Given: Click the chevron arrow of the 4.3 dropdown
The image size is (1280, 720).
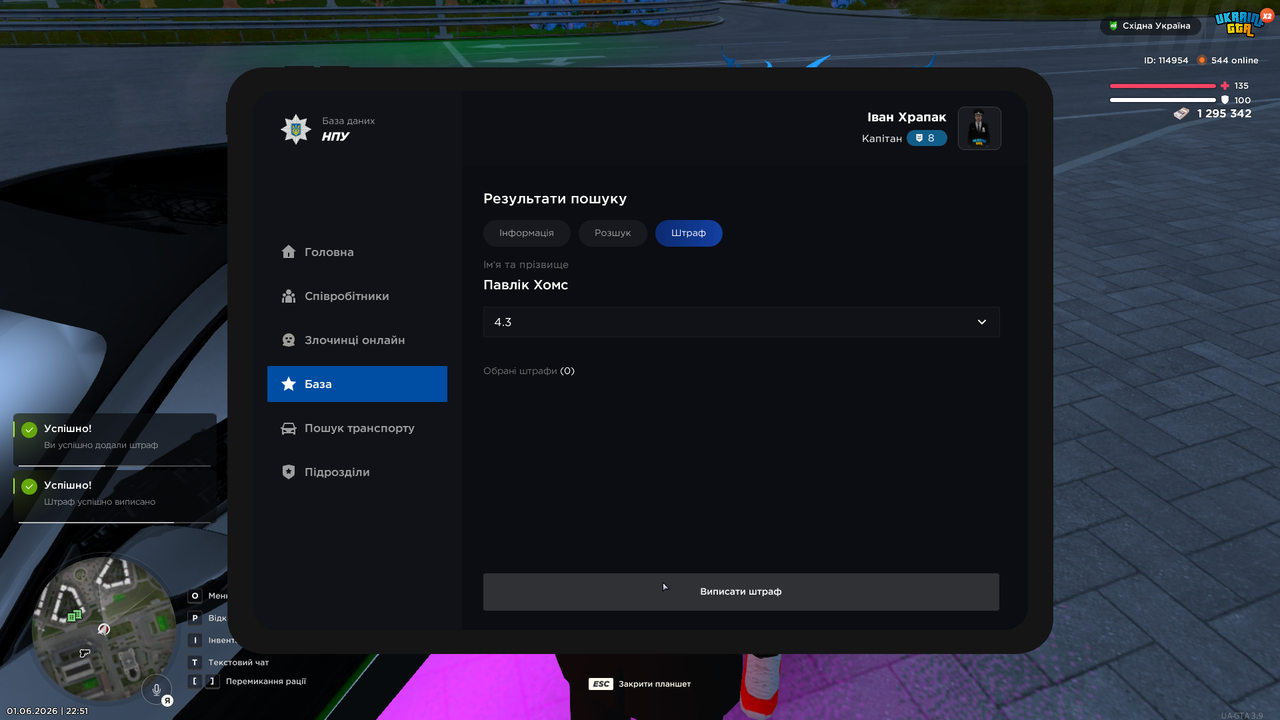Looking at the screenshot, I should (982, 322).
